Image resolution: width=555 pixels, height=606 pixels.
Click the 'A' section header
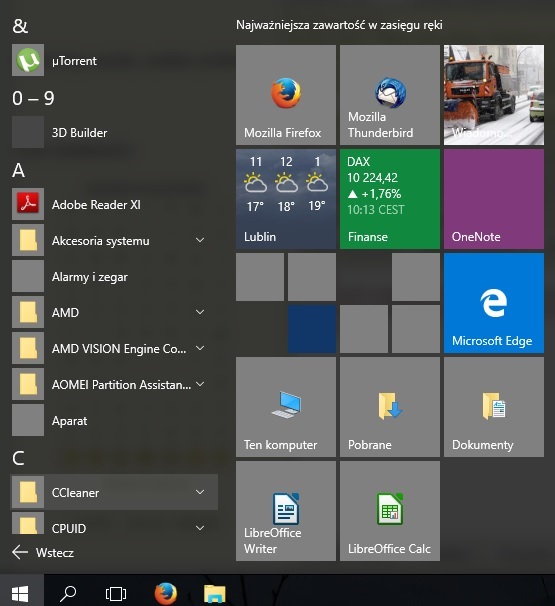pos(18,170)
